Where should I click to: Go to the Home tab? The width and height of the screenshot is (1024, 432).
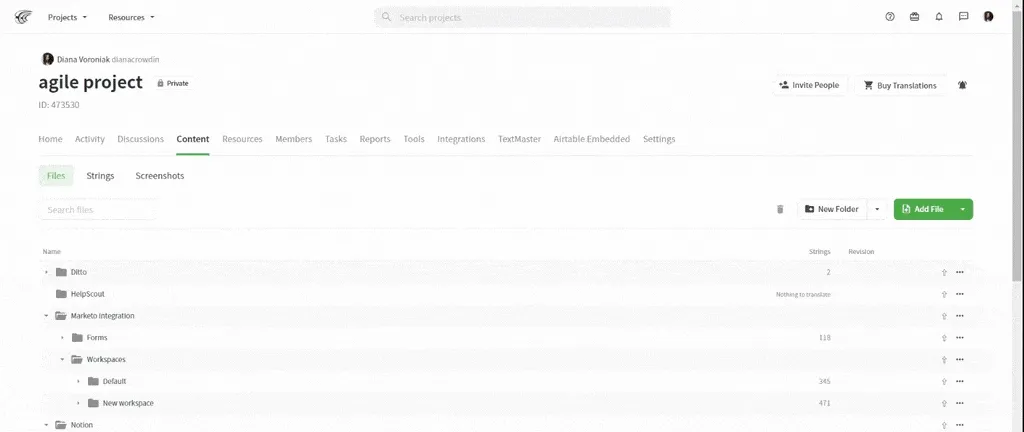click(50, 139)
